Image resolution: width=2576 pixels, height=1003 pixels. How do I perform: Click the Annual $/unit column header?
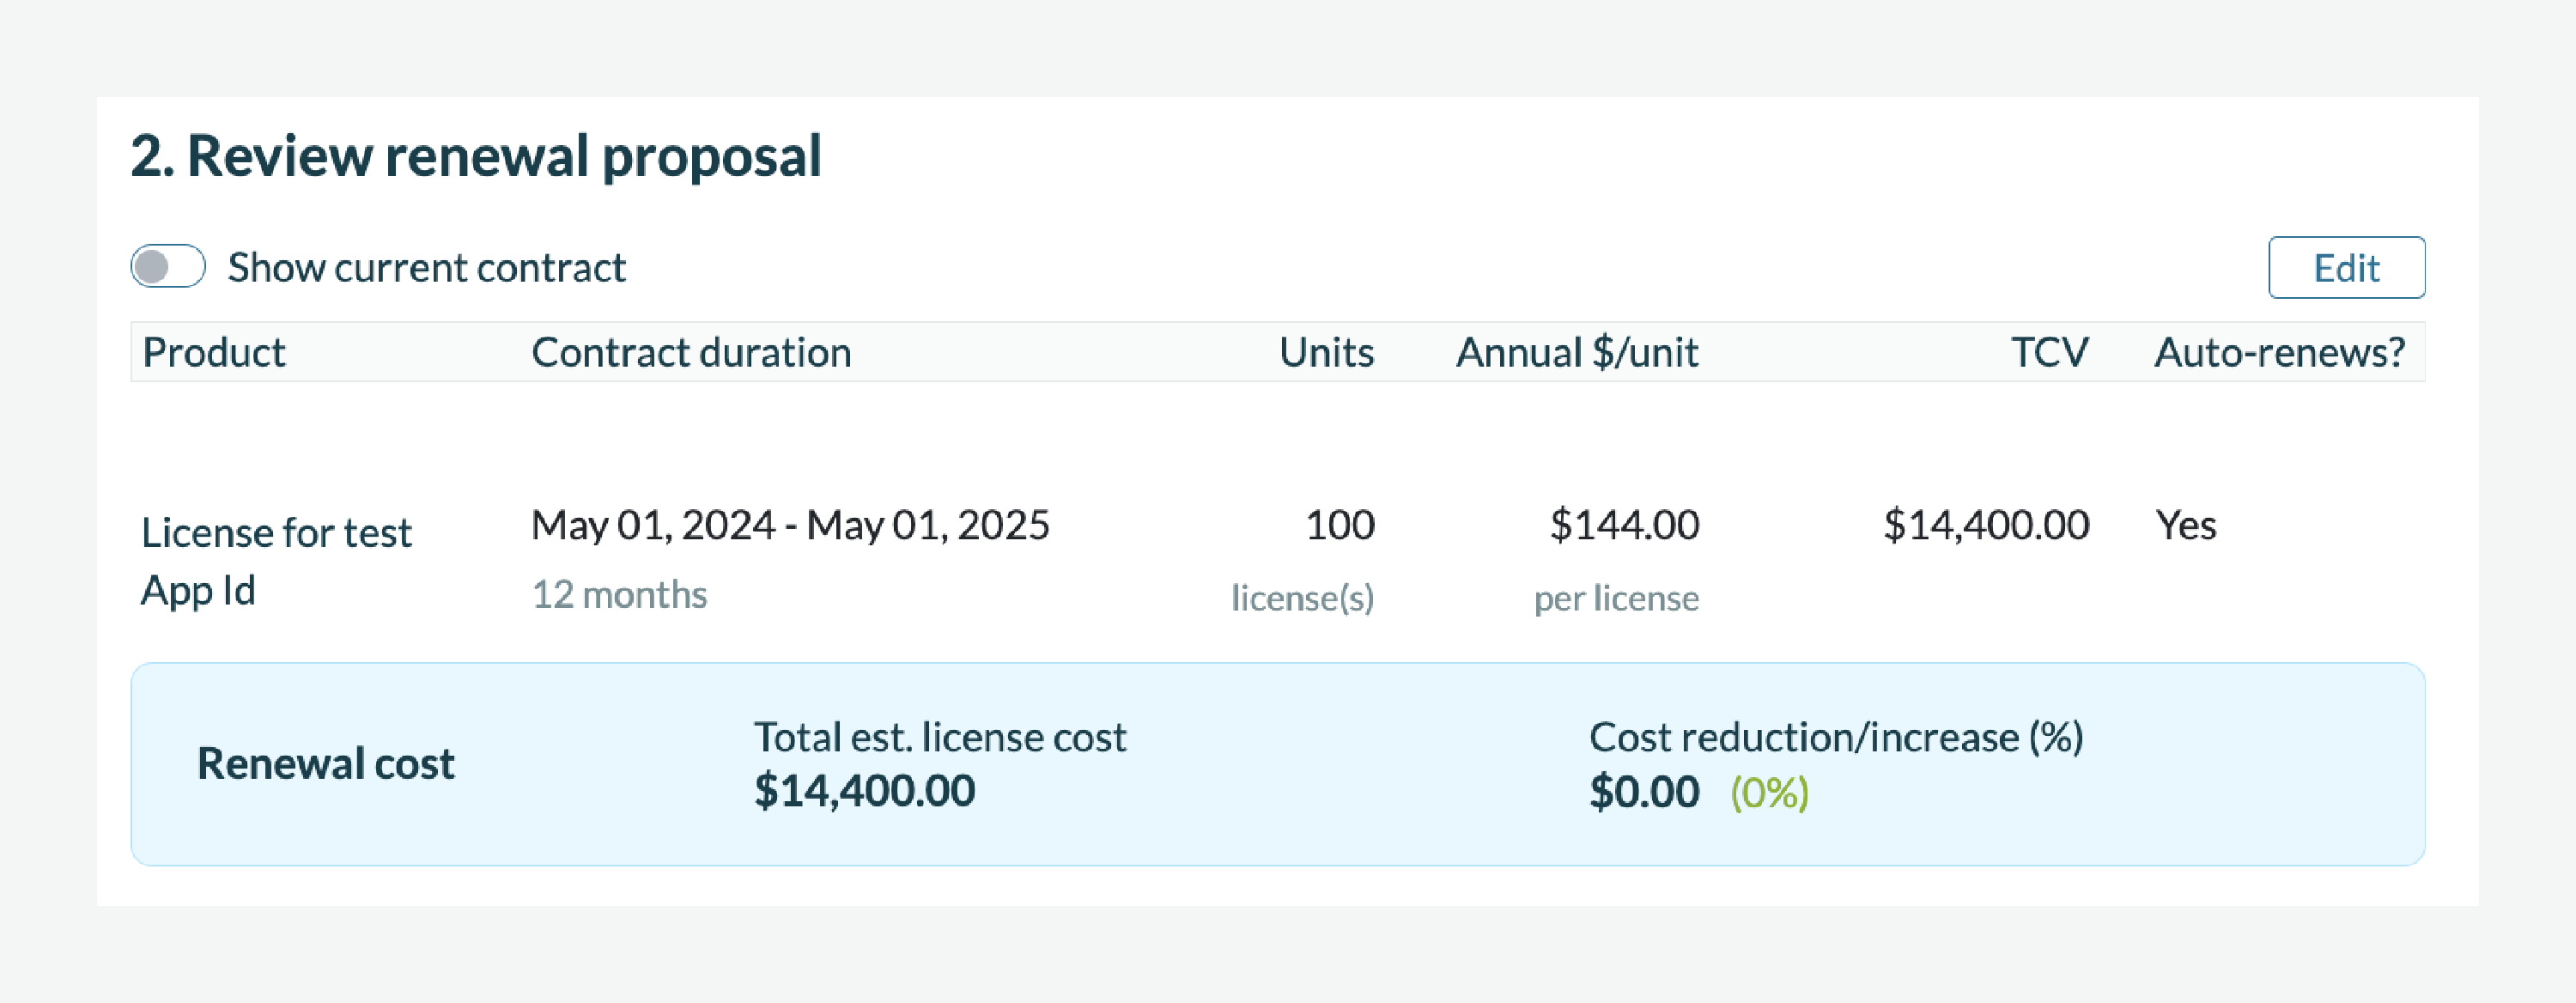pyautogui.click(x=1576, y=352)
